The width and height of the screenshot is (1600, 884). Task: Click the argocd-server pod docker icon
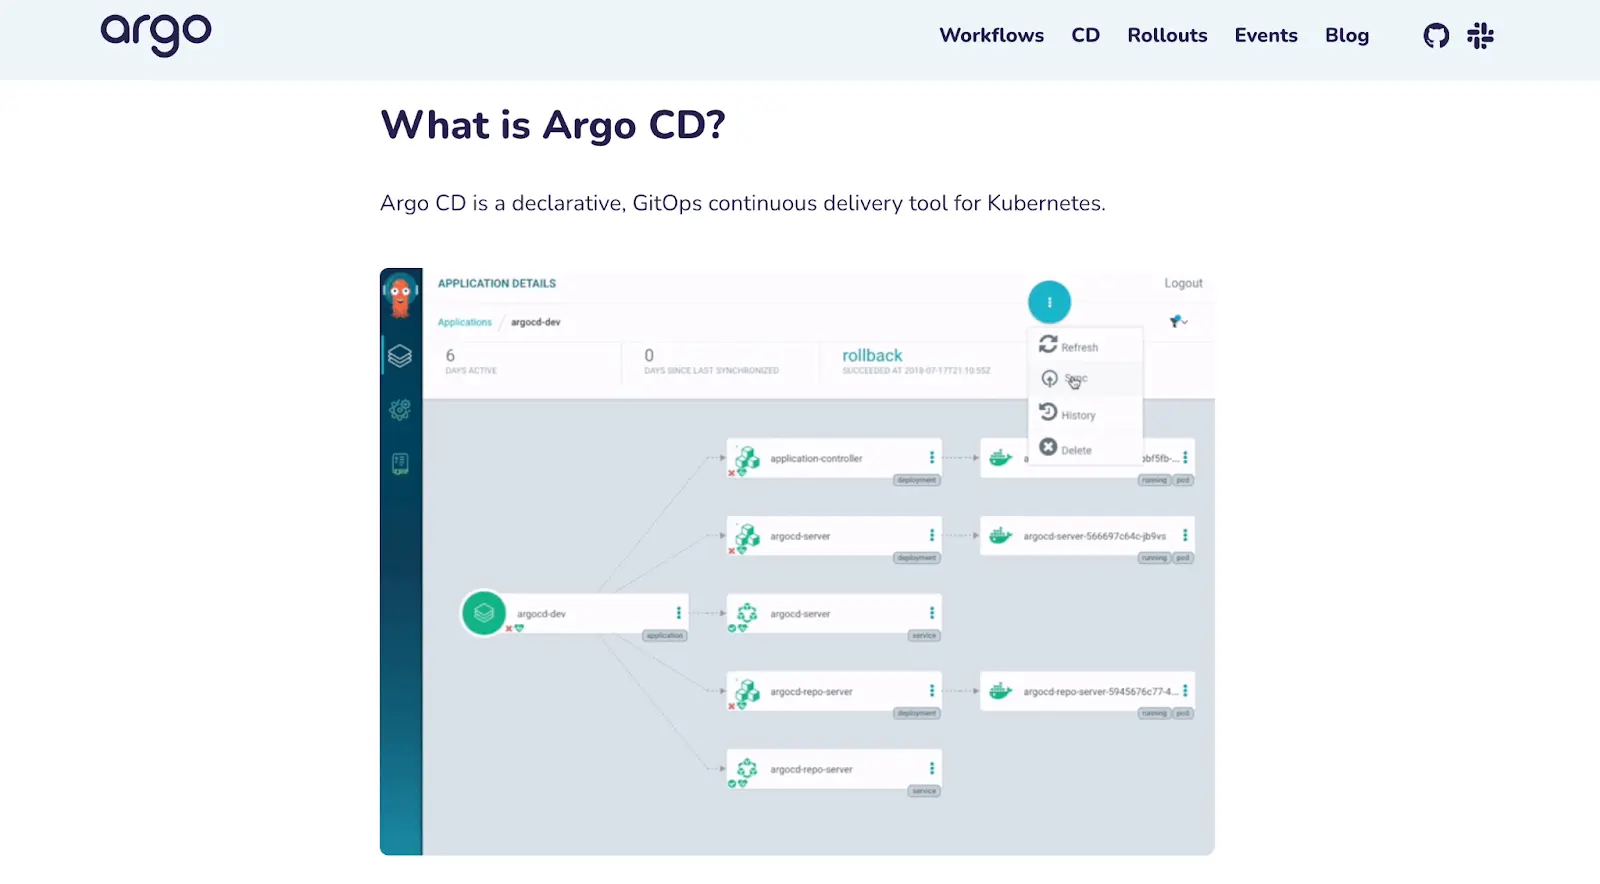click(1000, 536)
